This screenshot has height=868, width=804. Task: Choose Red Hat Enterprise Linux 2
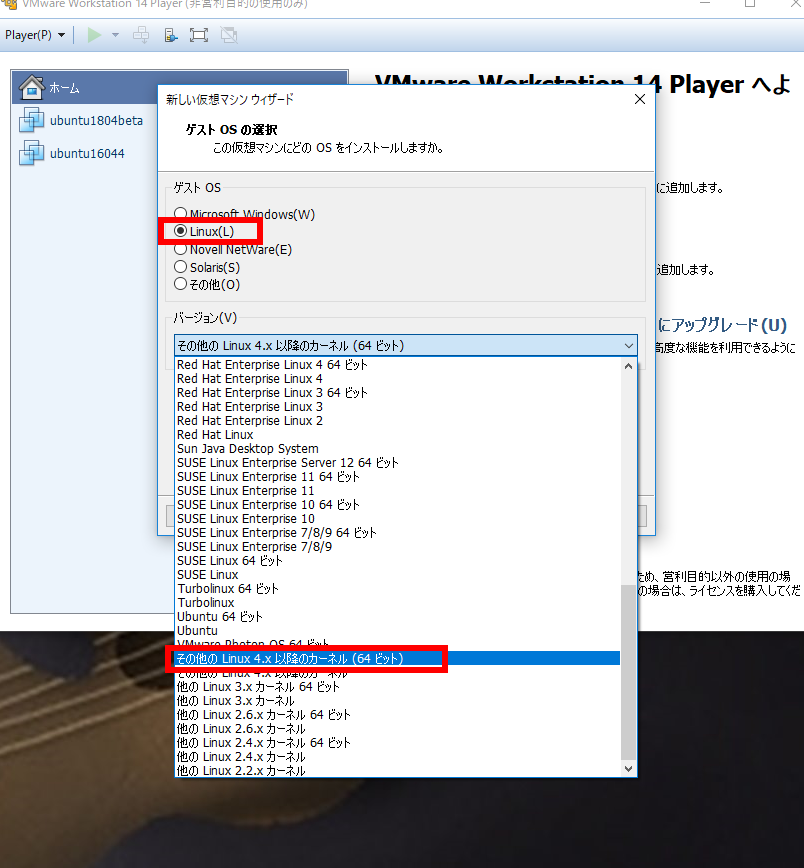[398, 421]
